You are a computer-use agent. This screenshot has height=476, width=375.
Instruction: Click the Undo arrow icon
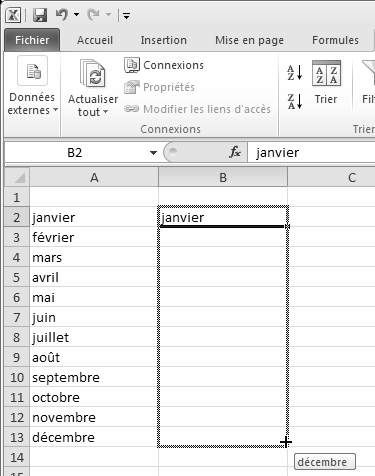pyautogui.click(x=62, y=15)
